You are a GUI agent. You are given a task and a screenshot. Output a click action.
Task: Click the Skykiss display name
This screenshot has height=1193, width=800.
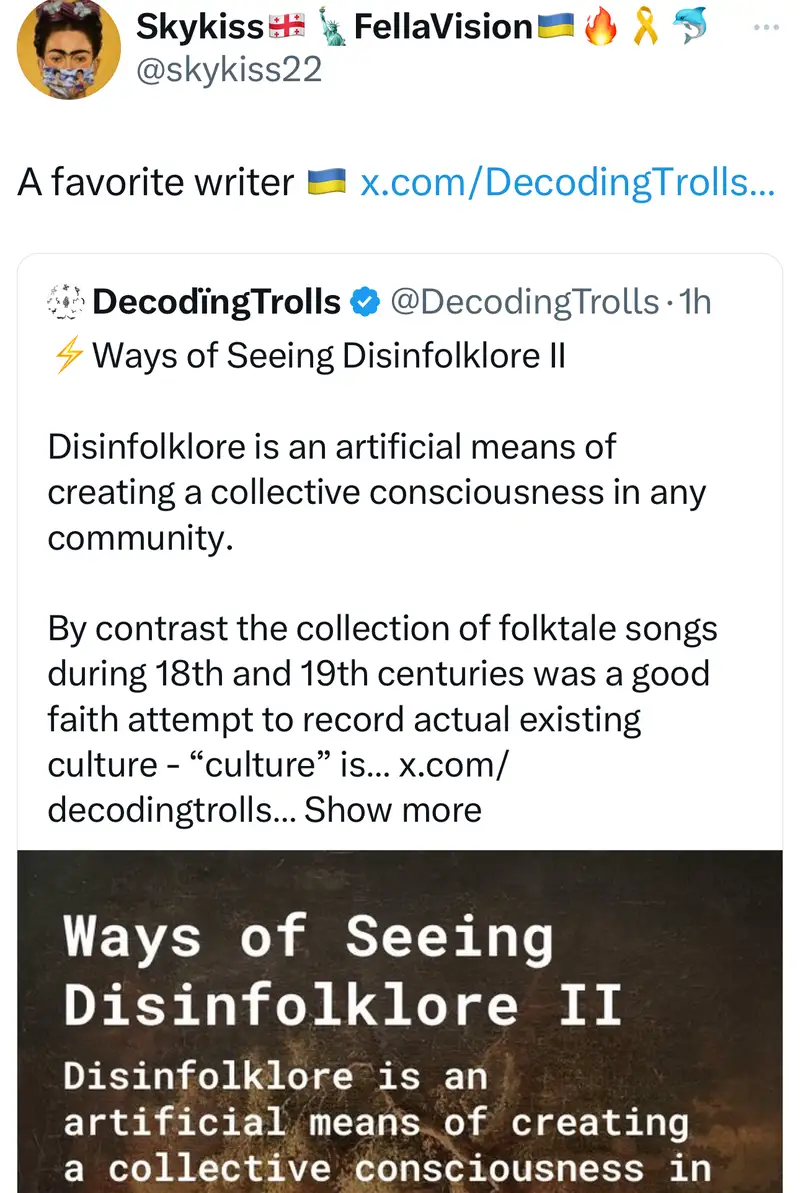click(200, 28)
